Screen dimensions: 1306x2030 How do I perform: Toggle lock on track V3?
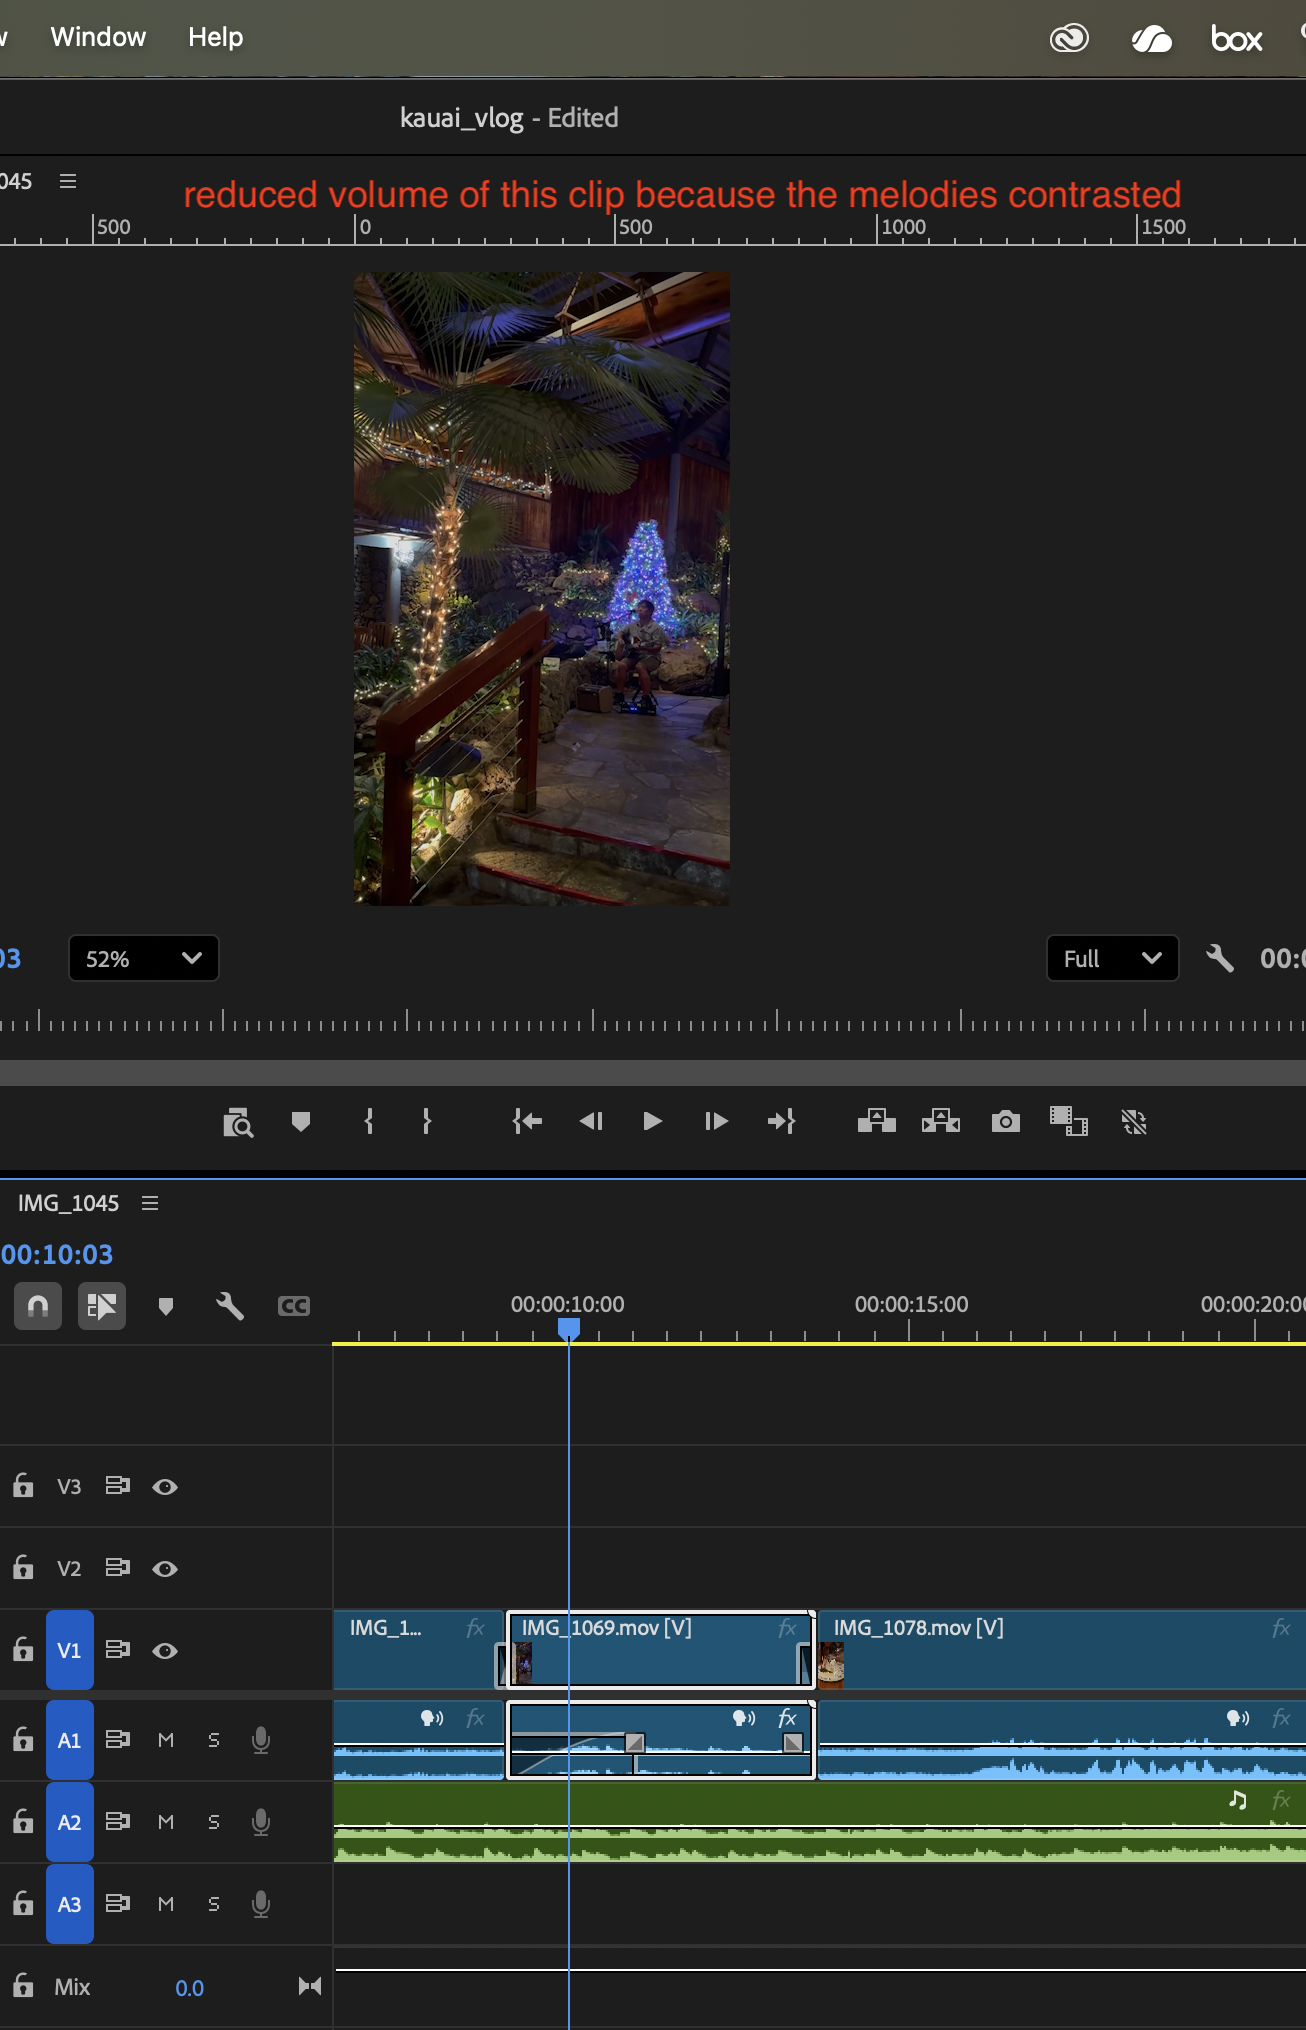point(23,1485)
